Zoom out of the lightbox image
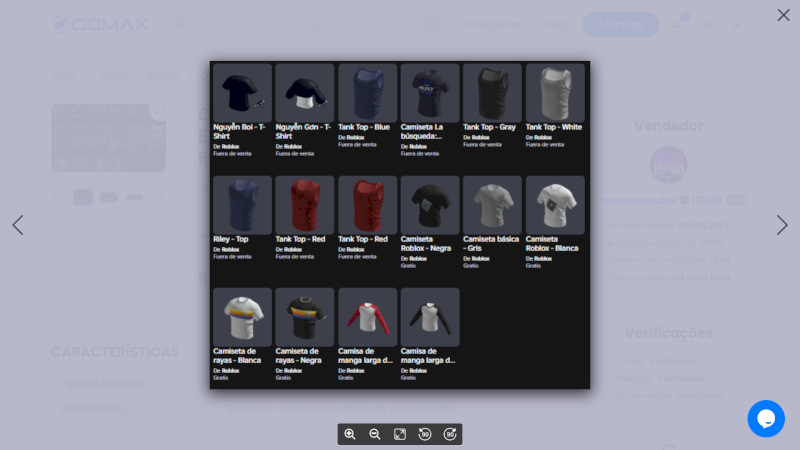This screenshot has width=800, height=450. 375,434
